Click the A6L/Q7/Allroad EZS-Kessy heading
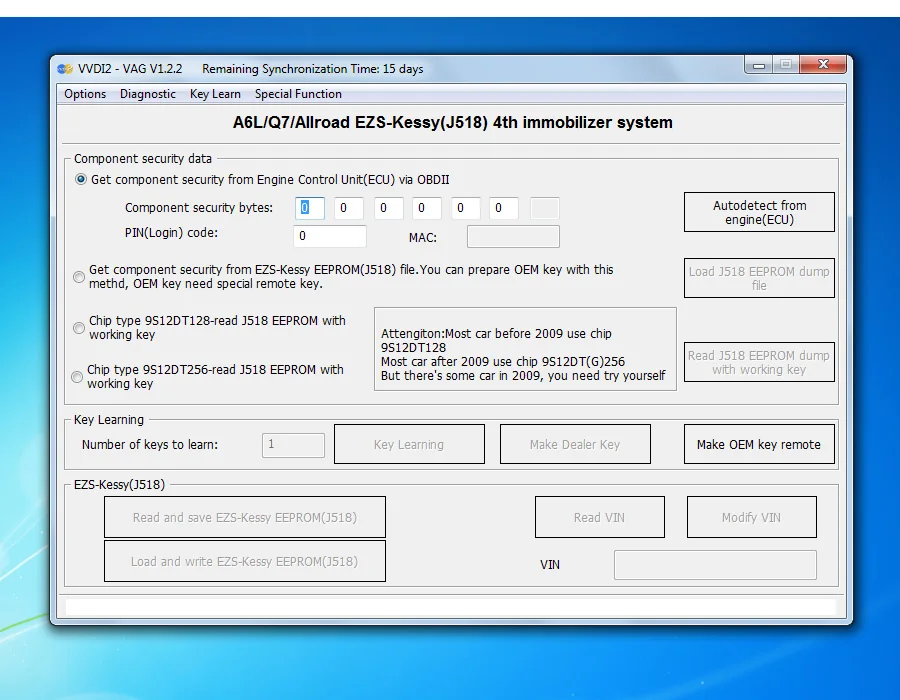 (452, 122)
